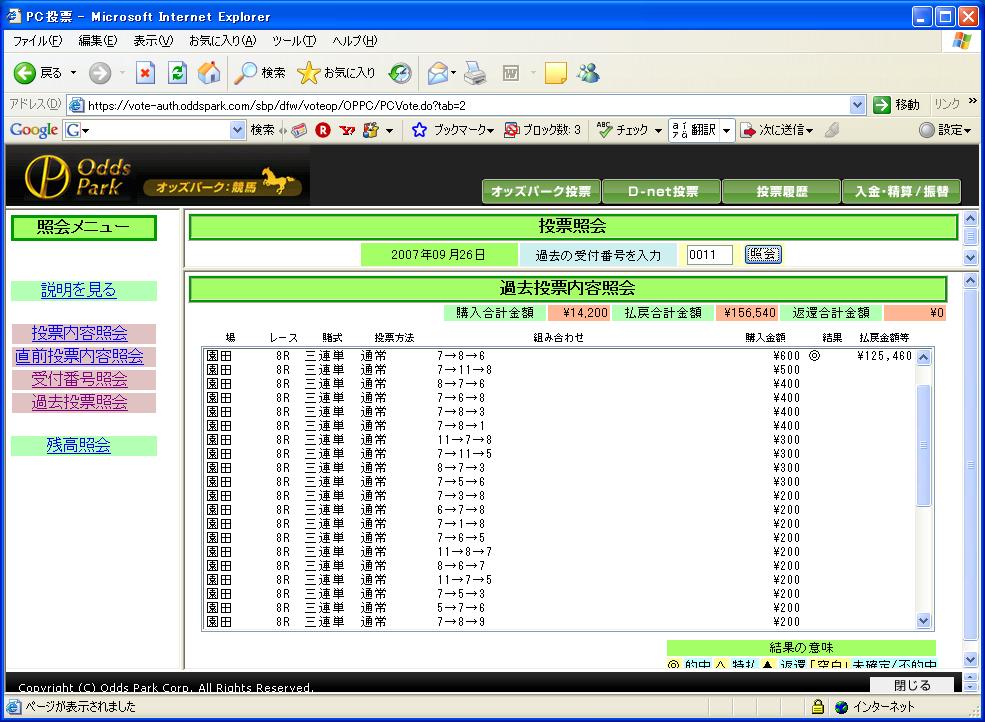This screenshot has width=985, height=722.
Task: Open the ファイル(F) menu
Action: (x=38, y=41)
